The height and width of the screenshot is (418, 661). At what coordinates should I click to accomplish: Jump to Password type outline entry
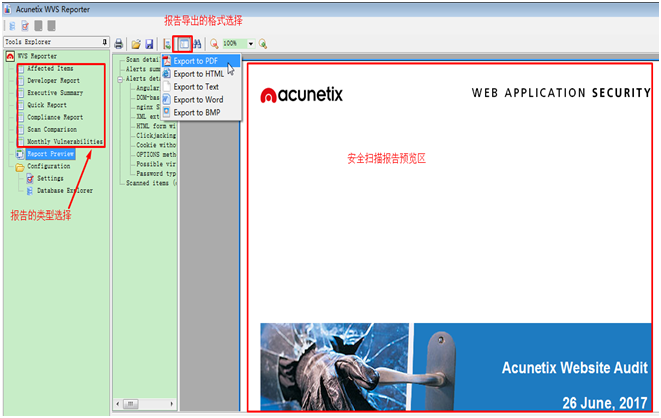click(x=156, y=173)
